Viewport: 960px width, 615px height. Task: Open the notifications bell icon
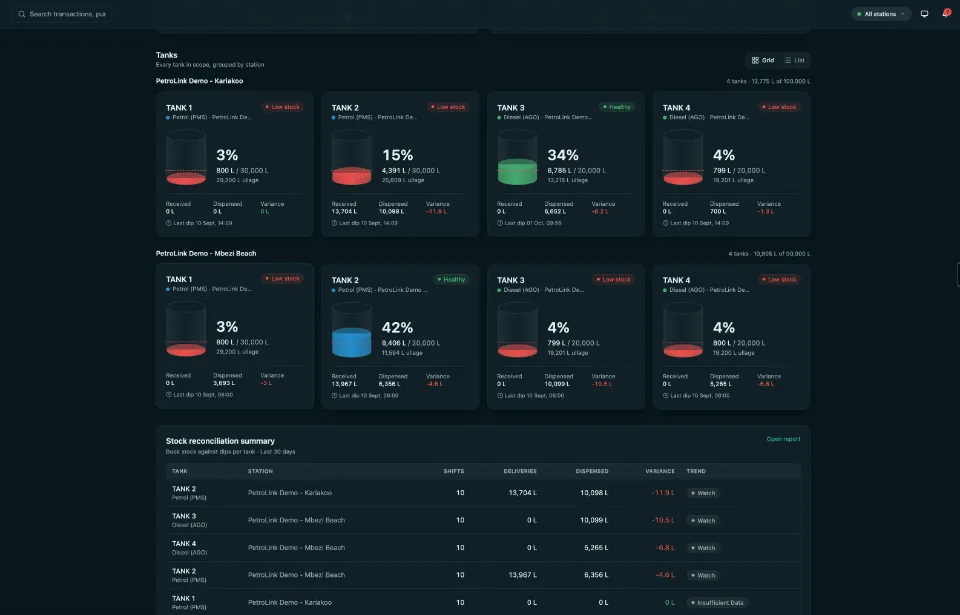click(946, 13)
